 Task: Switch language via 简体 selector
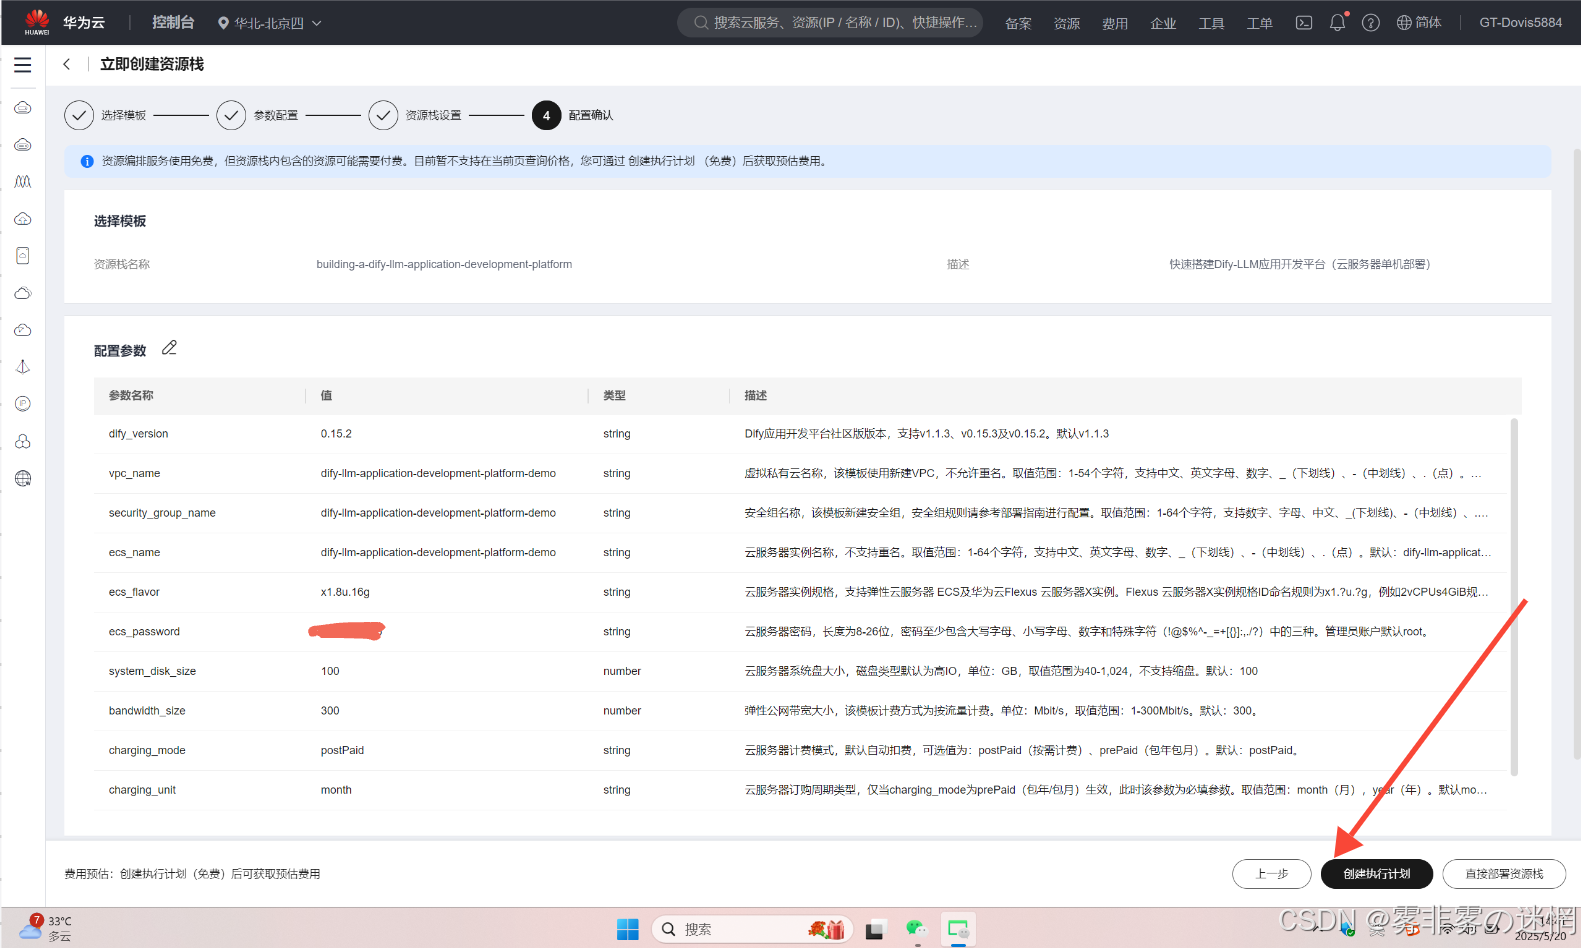pos(1419,23)
